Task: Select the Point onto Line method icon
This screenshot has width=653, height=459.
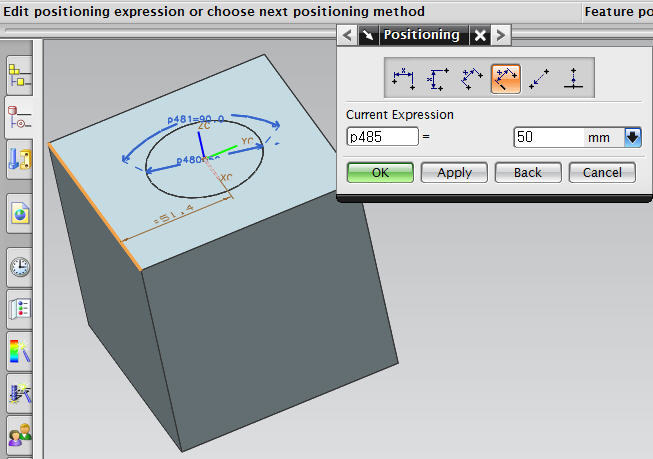Action: 573,78
